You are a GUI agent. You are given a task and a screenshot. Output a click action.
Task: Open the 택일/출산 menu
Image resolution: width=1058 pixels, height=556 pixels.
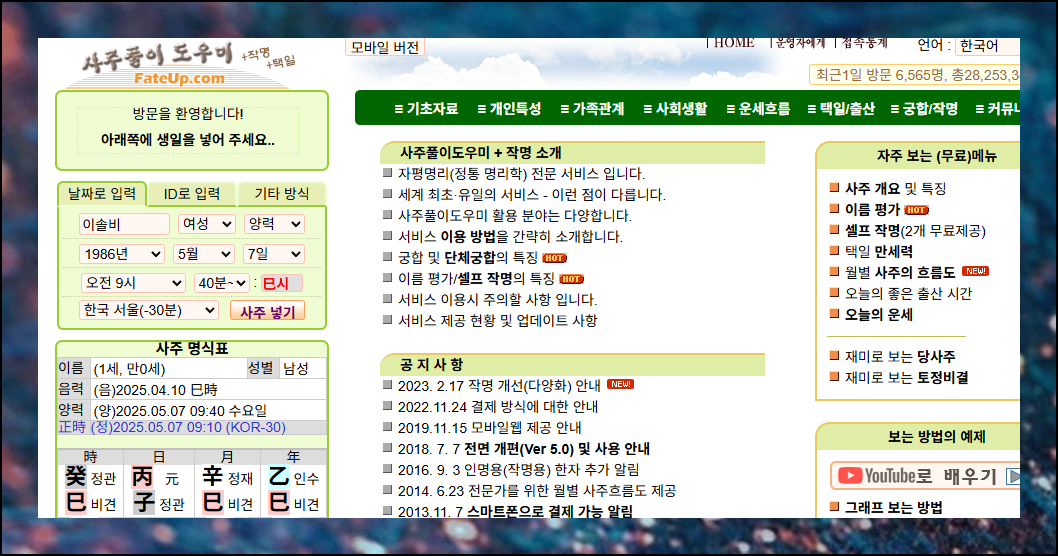(x=841, y=109)
